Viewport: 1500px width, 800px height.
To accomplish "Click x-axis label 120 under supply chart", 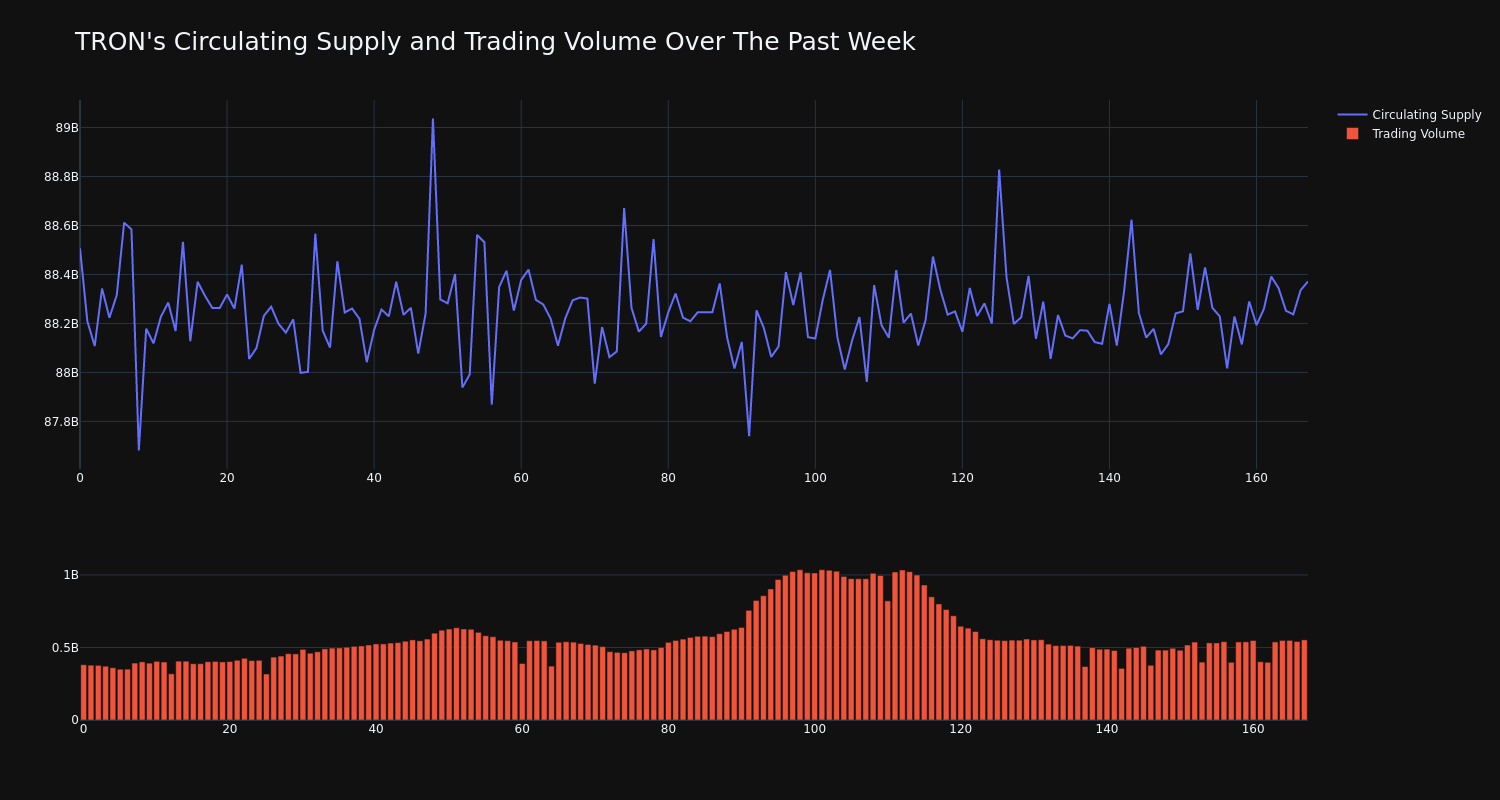I will (x=962, y=478).
